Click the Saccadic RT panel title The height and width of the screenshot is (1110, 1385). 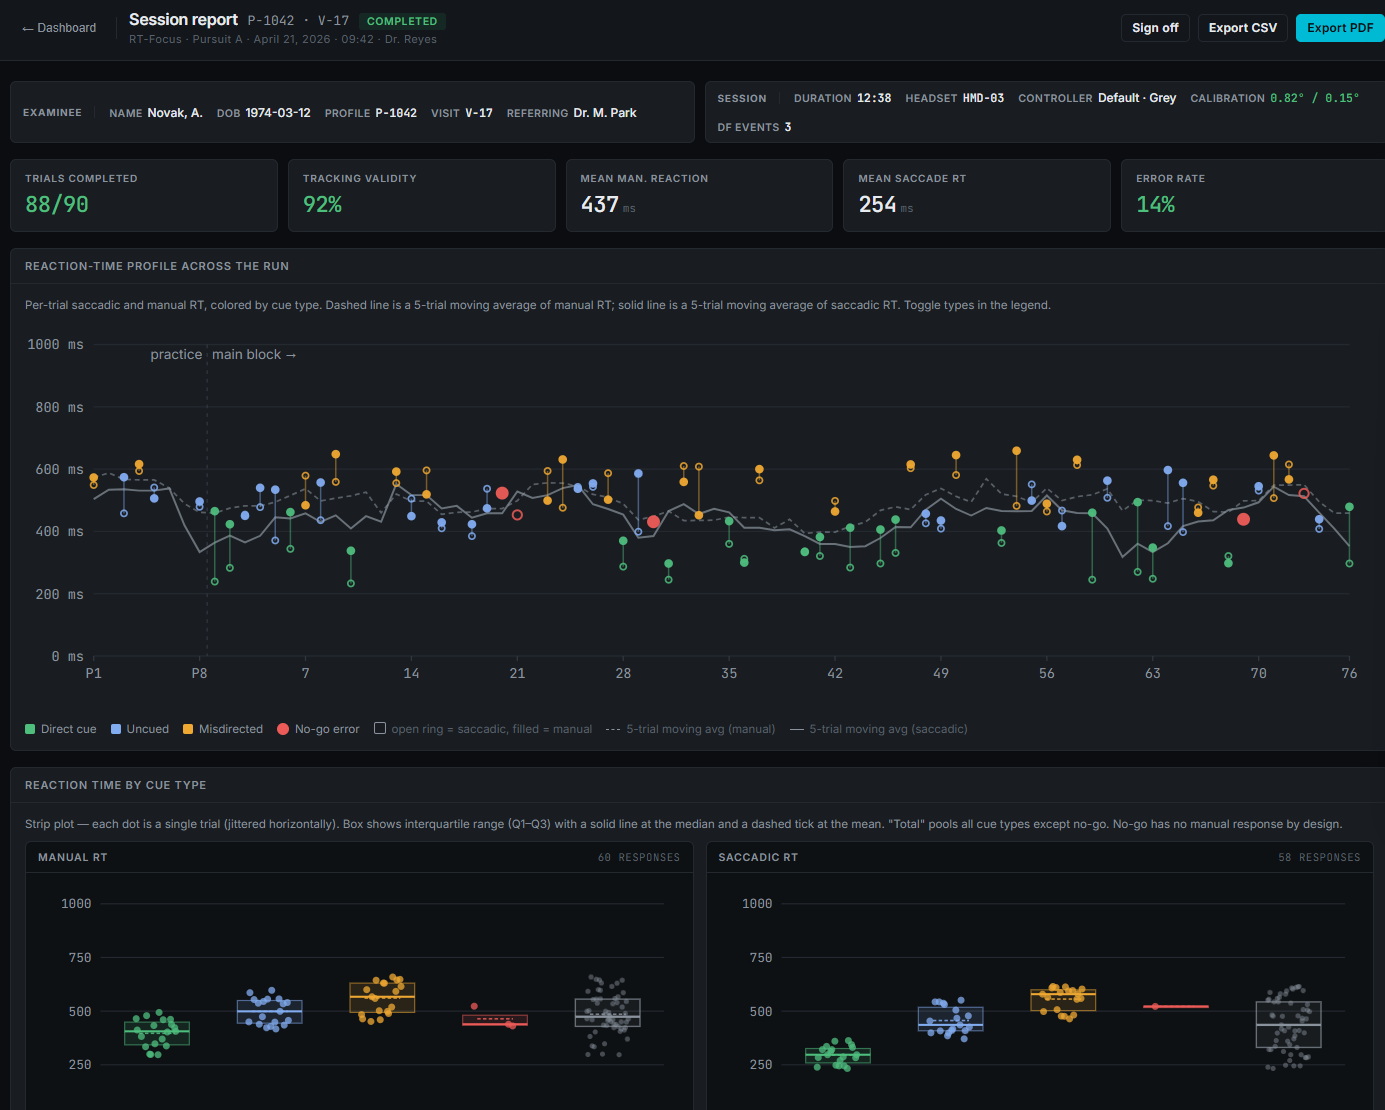758,857
